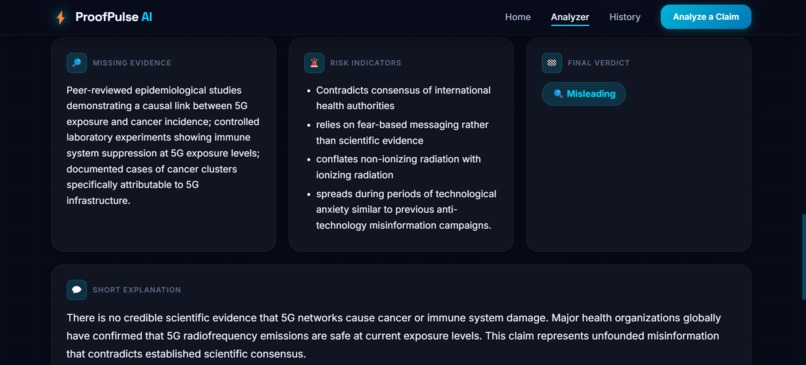806x365 pixels.
Task: Switch to the Analyzer tab
Action: point(570,17)
